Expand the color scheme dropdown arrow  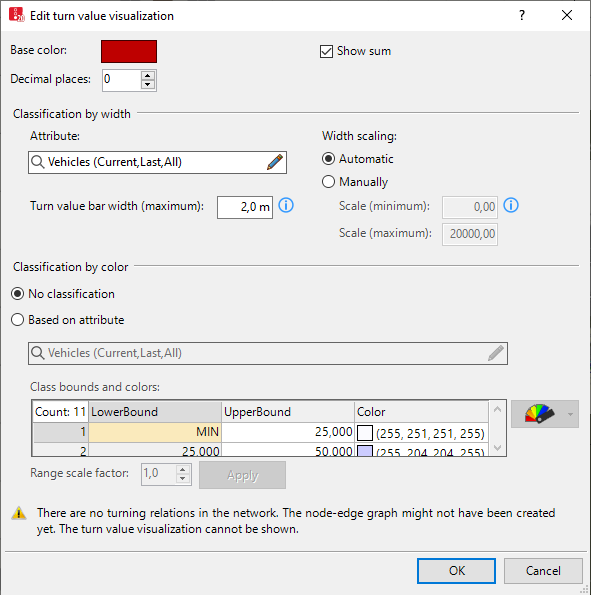pos(570,414)
